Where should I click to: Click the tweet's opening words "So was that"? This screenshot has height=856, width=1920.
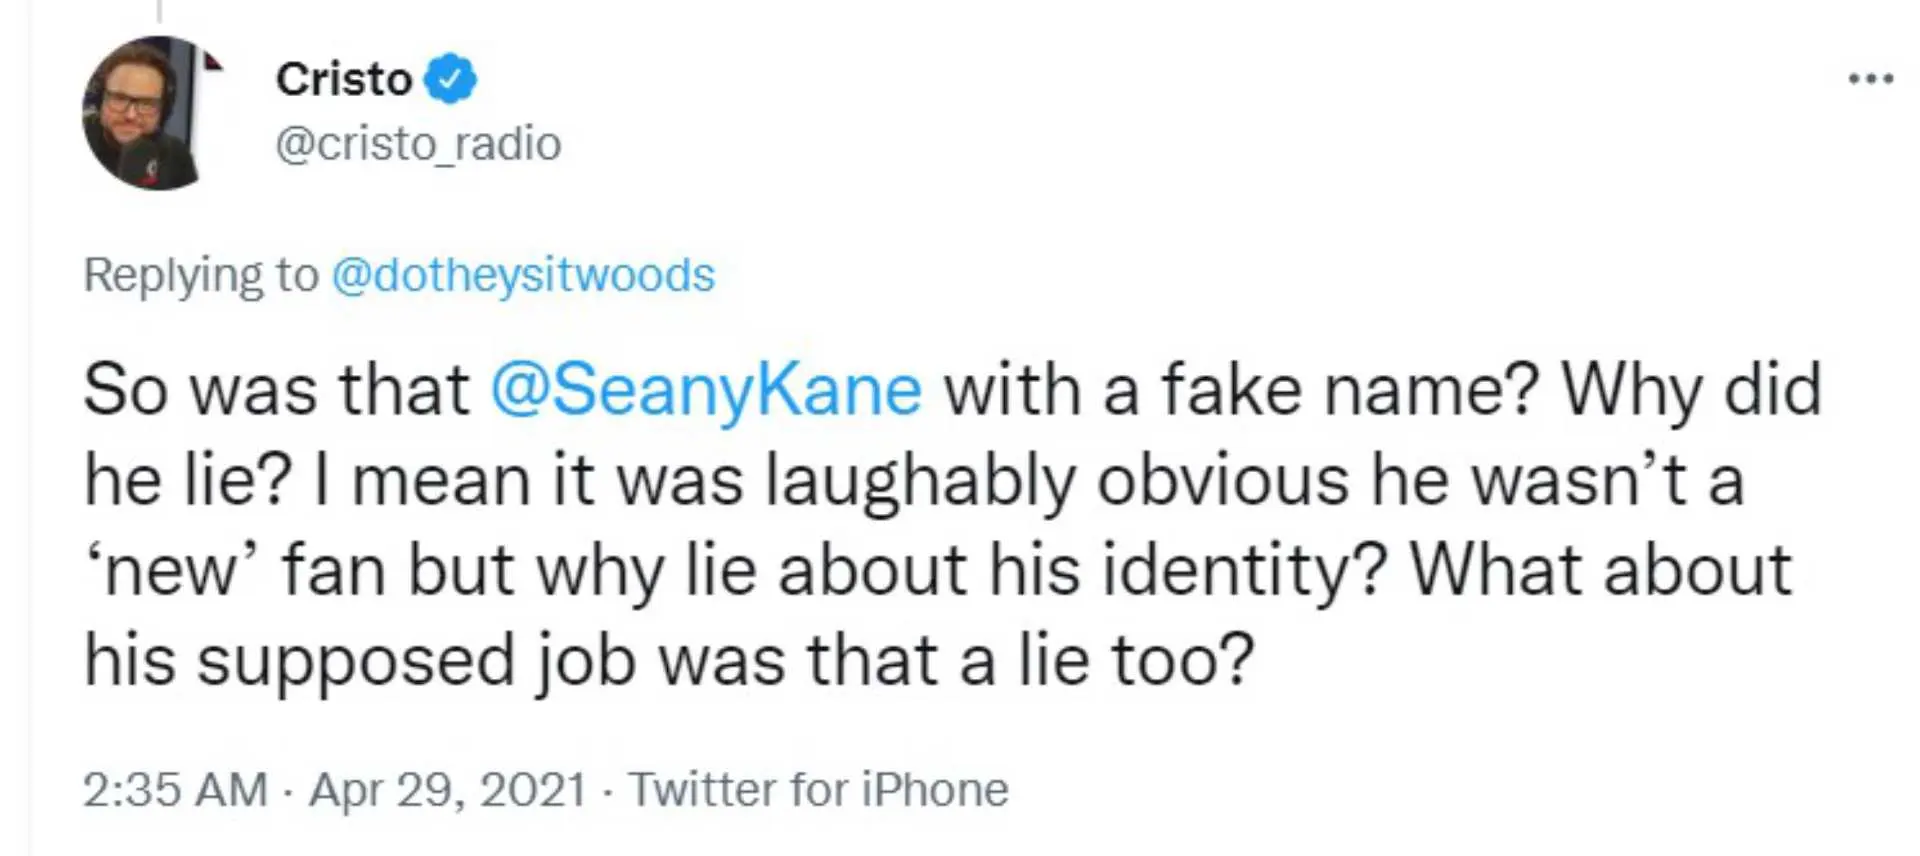tap(276, 389)
